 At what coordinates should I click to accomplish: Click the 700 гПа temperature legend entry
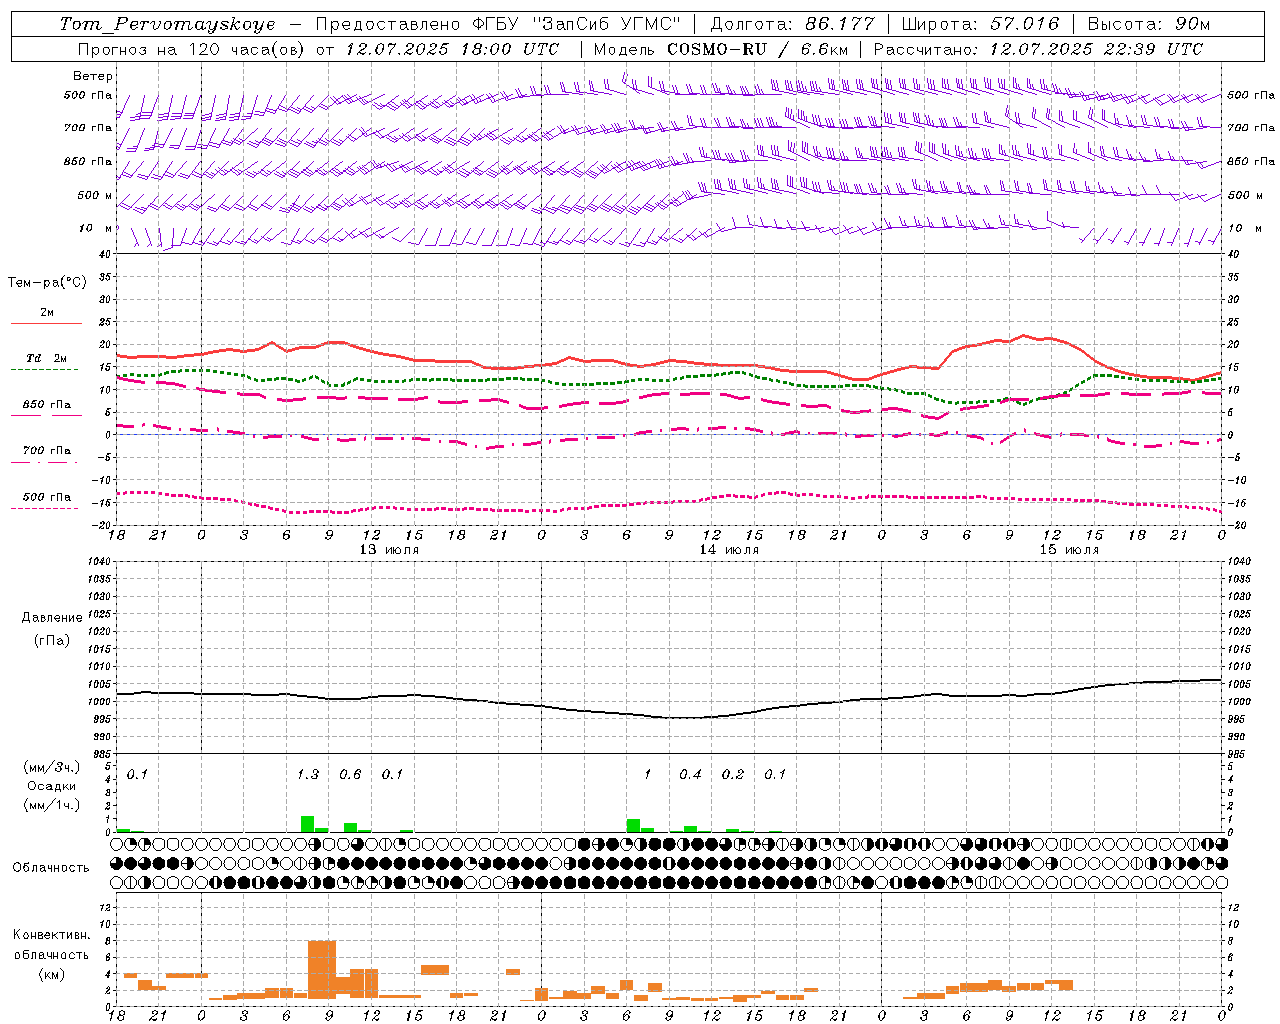click(46, 451)
